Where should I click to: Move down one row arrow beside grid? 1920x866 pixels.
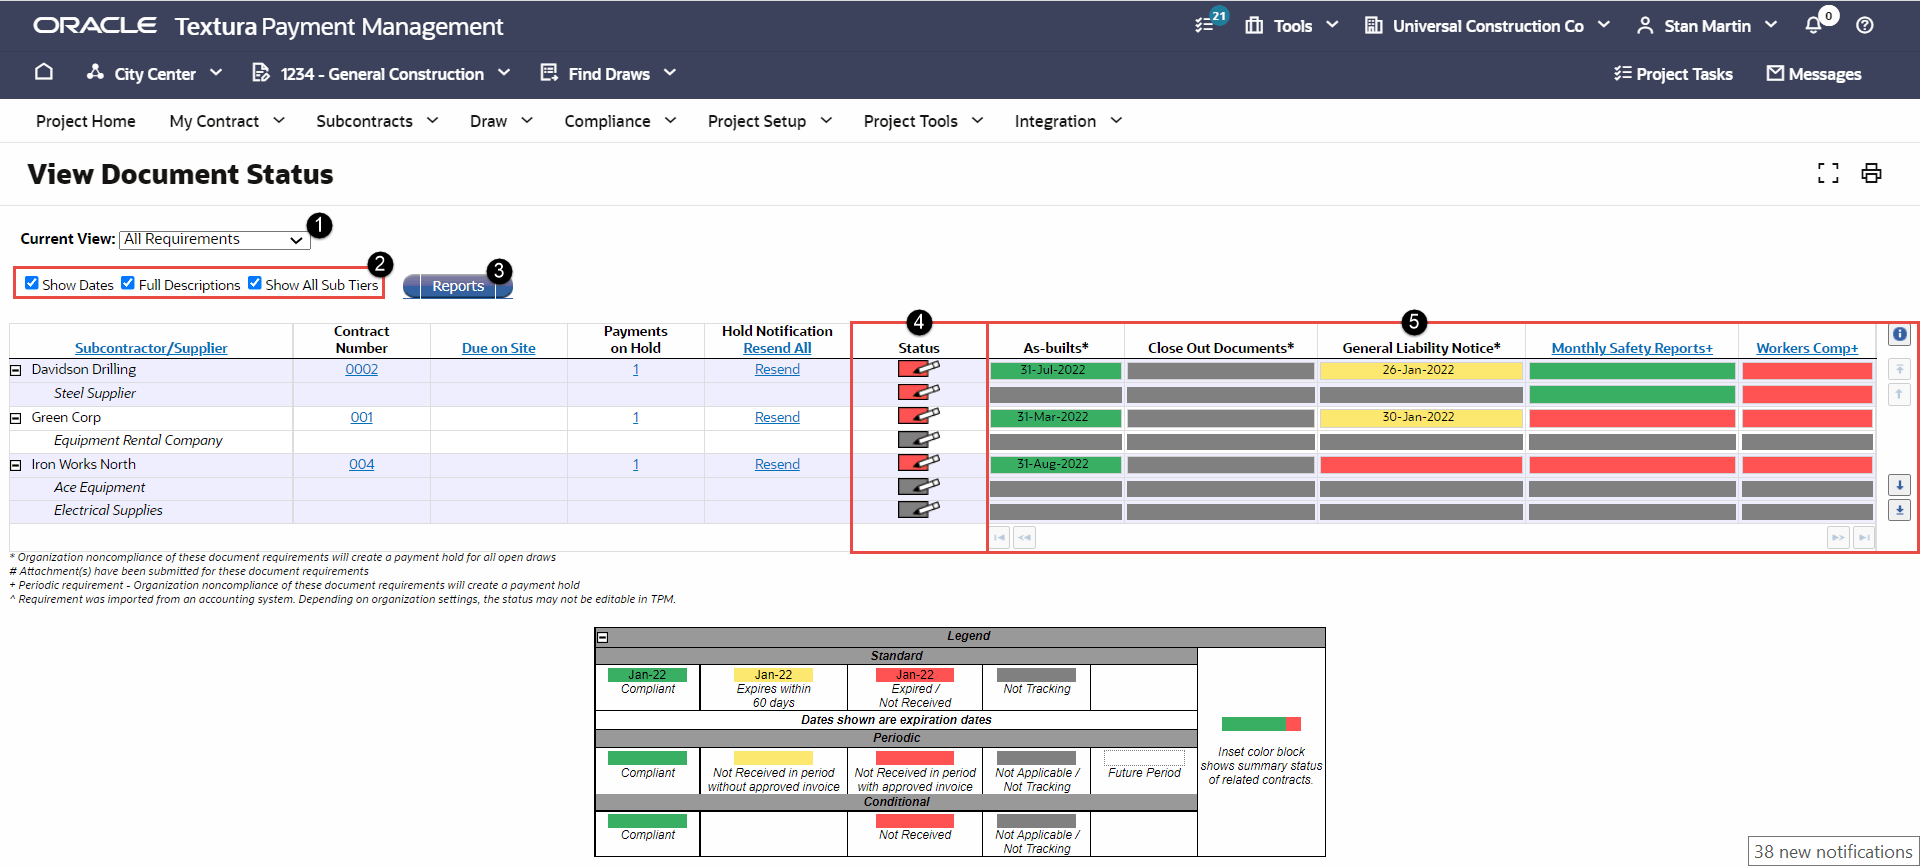(x=1899, y=485)
